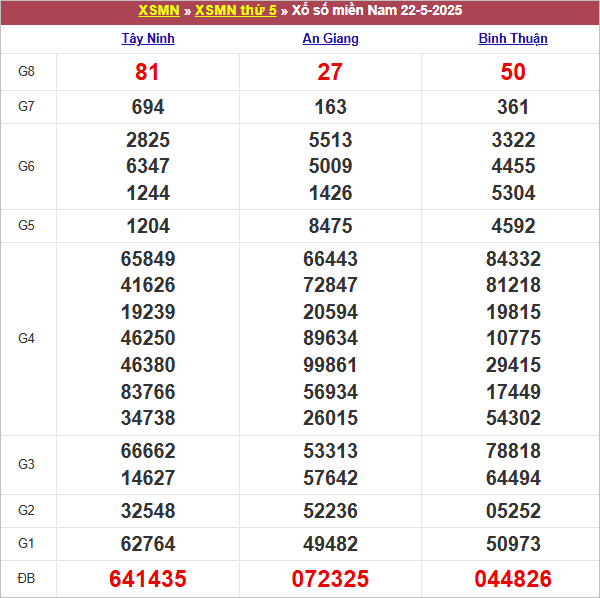Click G7 number 694
Image resolution: width=600 pixels, height=598 pixels.
point(148,107)
